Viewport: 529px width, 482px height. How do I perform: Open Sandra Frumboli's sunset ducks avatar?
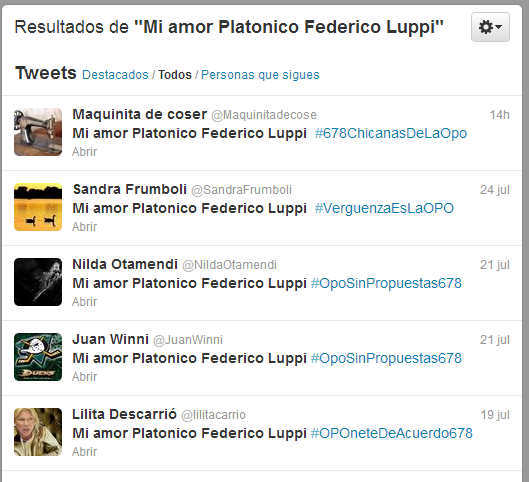coord(38,207)
